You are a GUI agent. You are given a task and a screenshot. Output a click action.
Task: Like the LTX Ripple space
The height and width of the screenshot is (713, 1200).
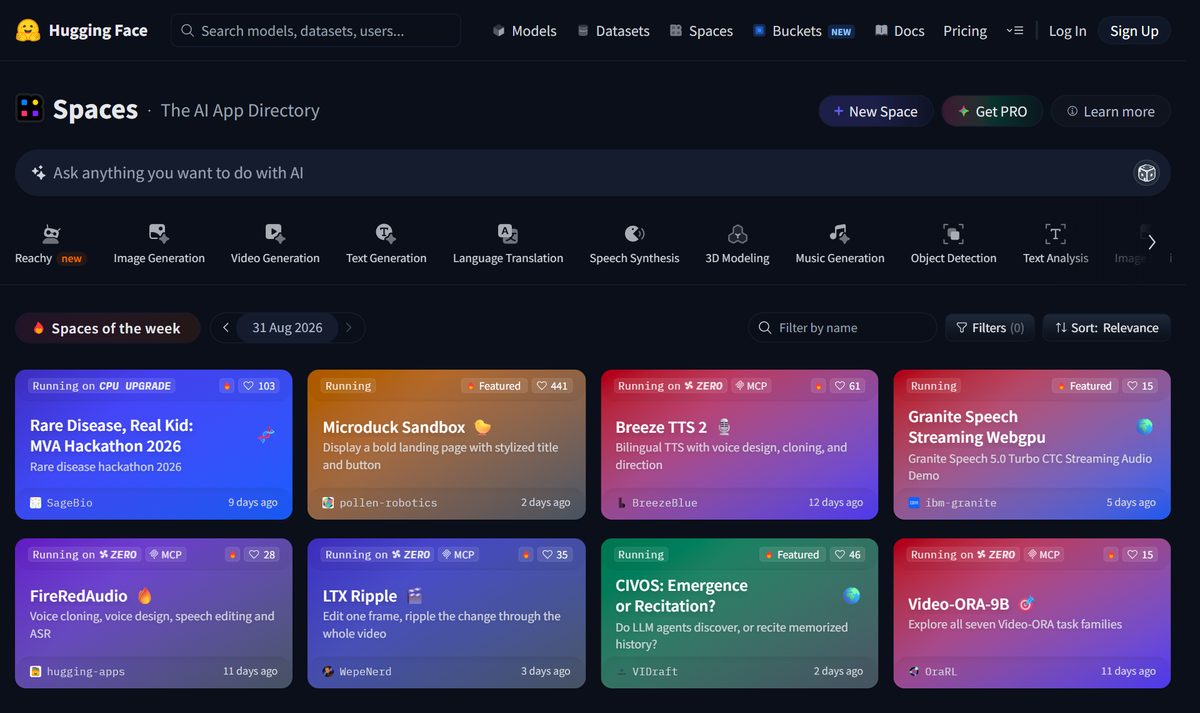coord(554,555)
